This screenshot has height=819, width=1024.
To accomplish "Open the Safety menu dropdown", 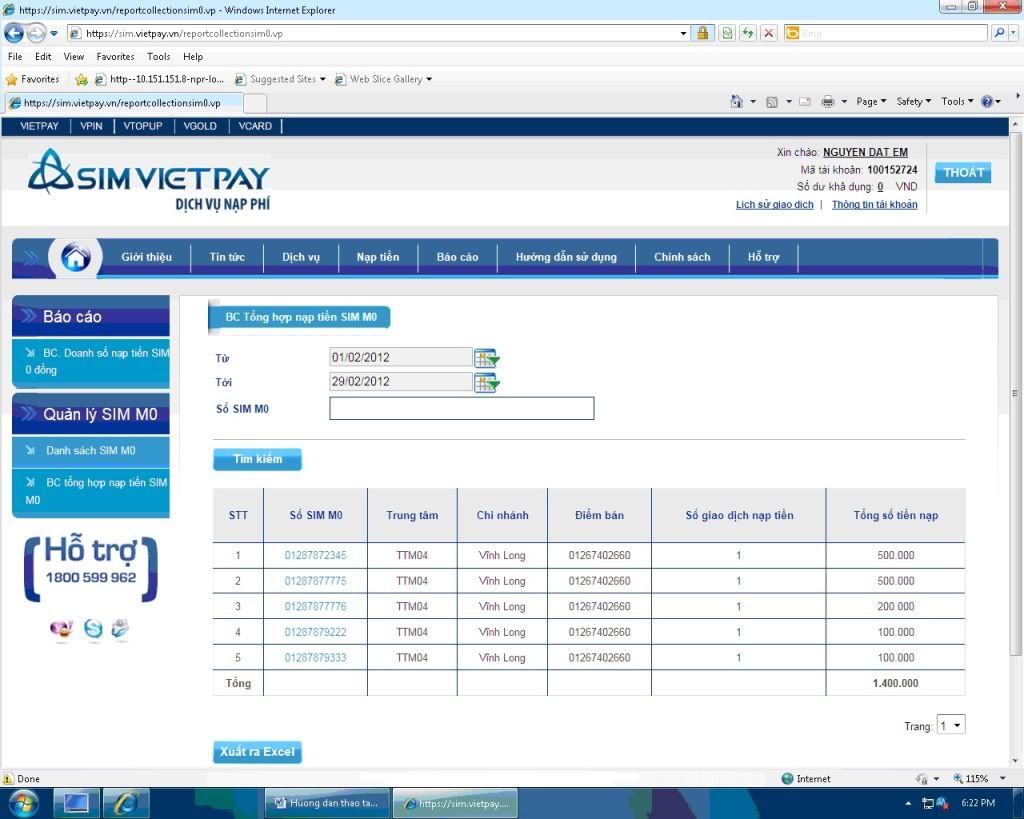I will pos(913,101).
